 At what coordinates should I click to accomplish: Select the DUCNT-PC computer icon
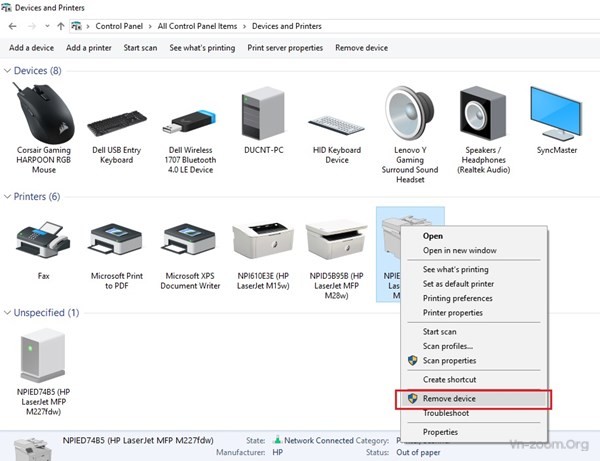[263, 113]
